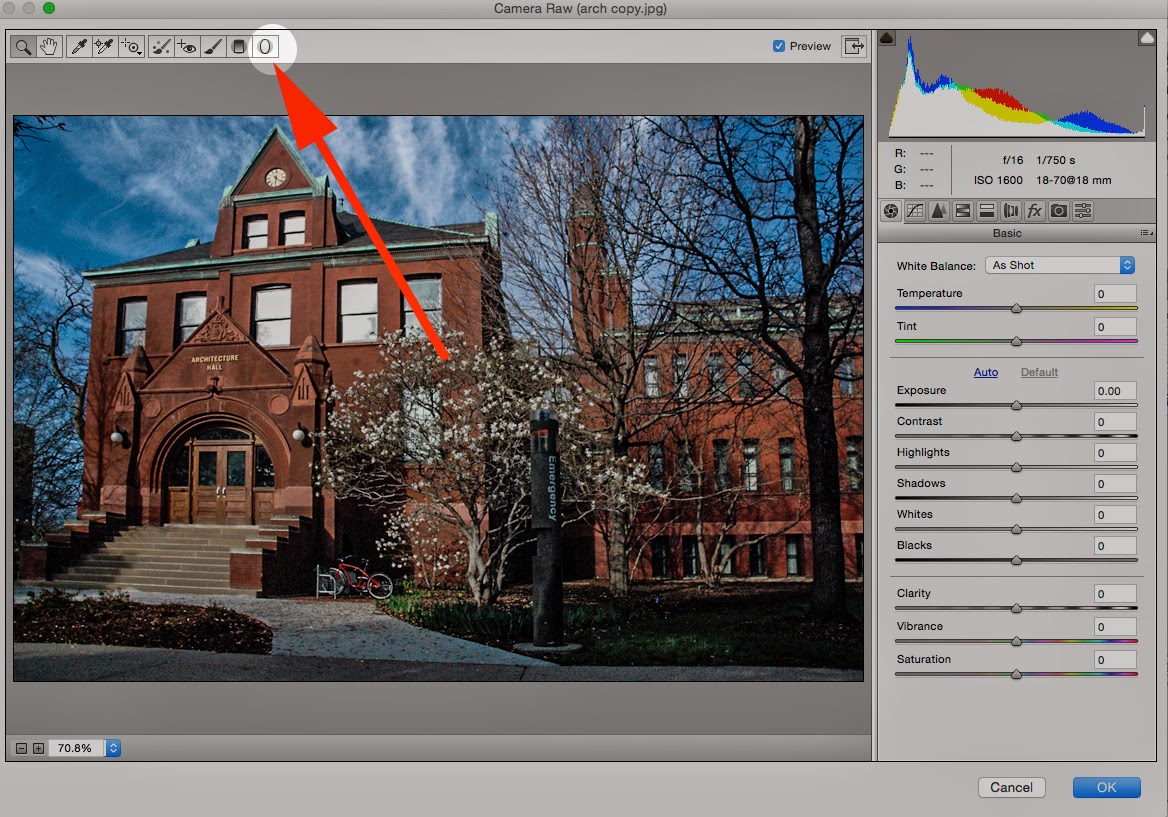
Task: Uncheck the Preview checkbox
Action: tap(778, 46)
